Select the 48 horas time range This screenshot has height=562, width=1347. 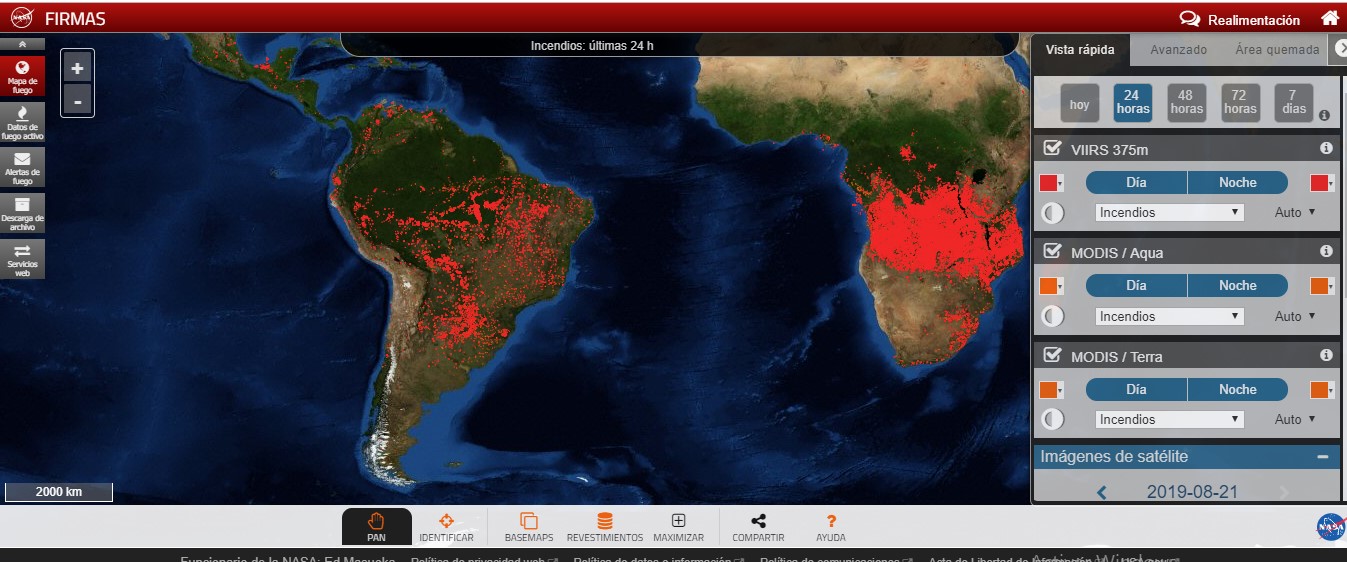(x=1186, y=103)
